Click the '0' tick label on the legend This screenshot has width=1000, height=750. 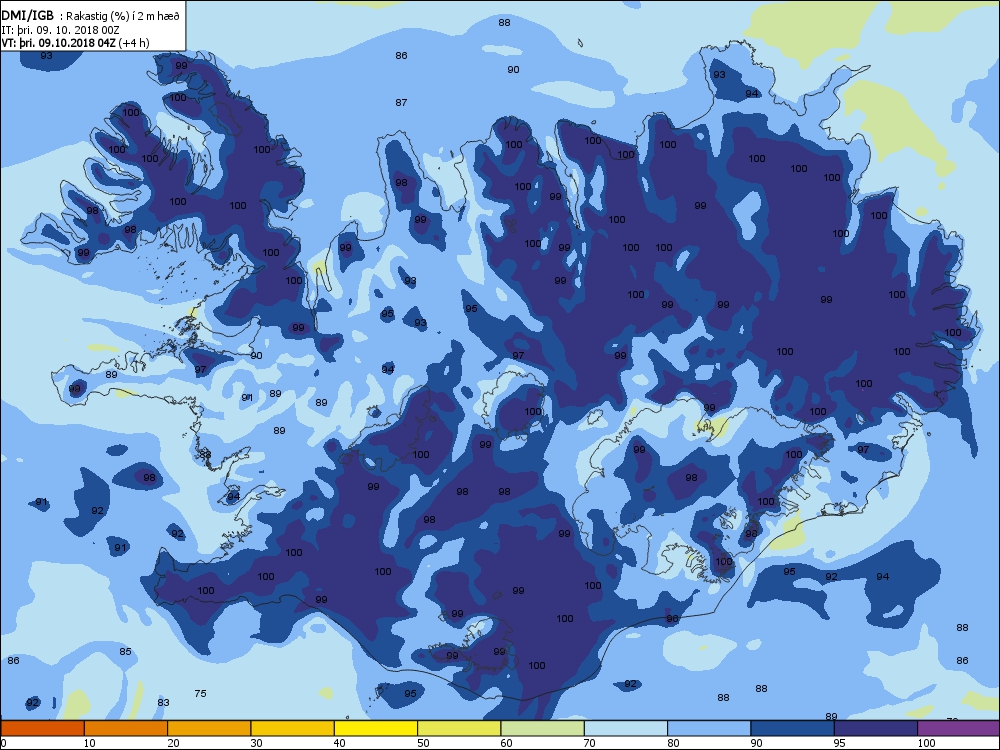(4, 743)
